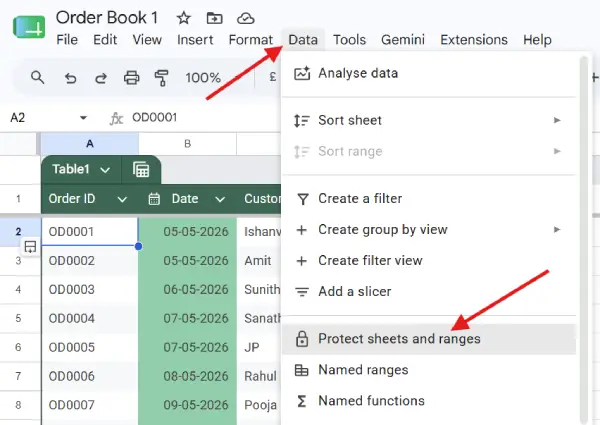Image resolution: width=600 pixels, height=425 pixels.
Task: Select Create a filter option
Action: (429, 199)
